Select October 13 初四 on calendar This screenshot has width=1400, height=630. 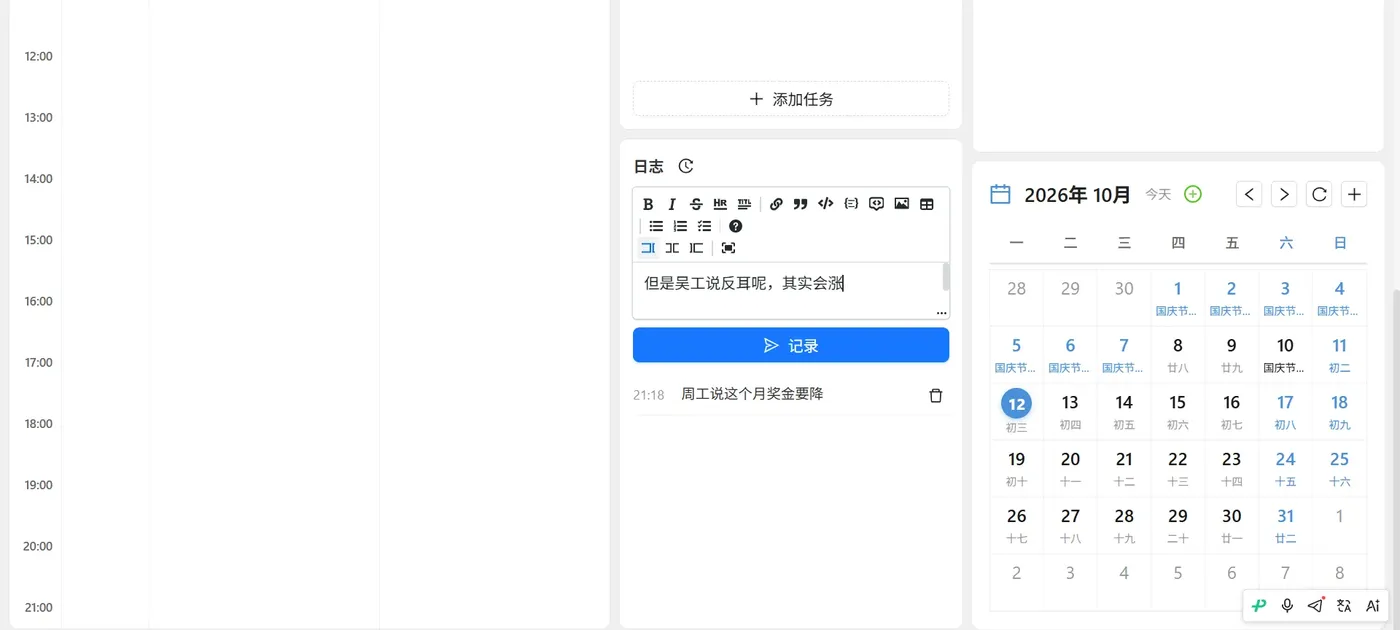click(x=1070, y=411)
